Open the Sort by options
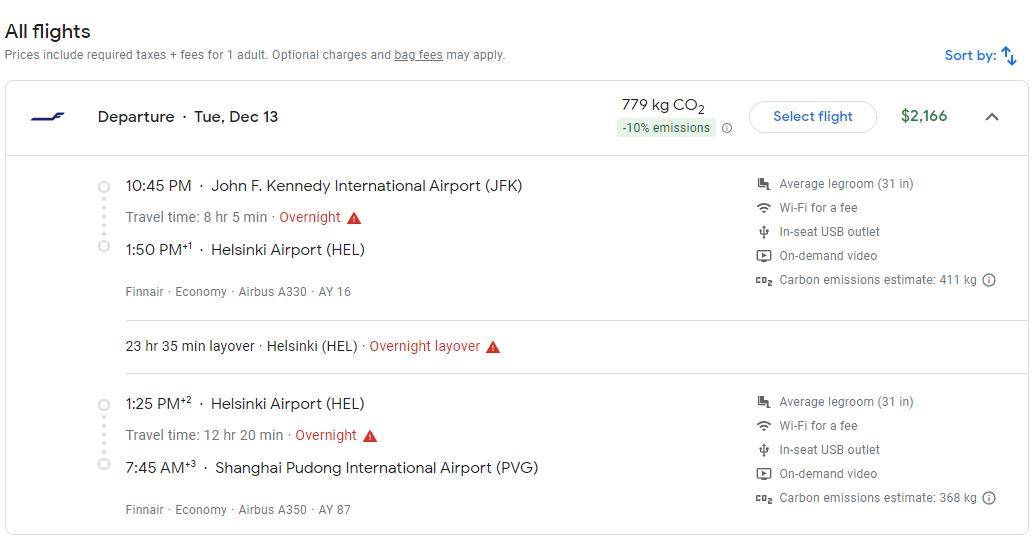Image resolution: width=1034 pixels, height=544 pixels. (981, 56)
